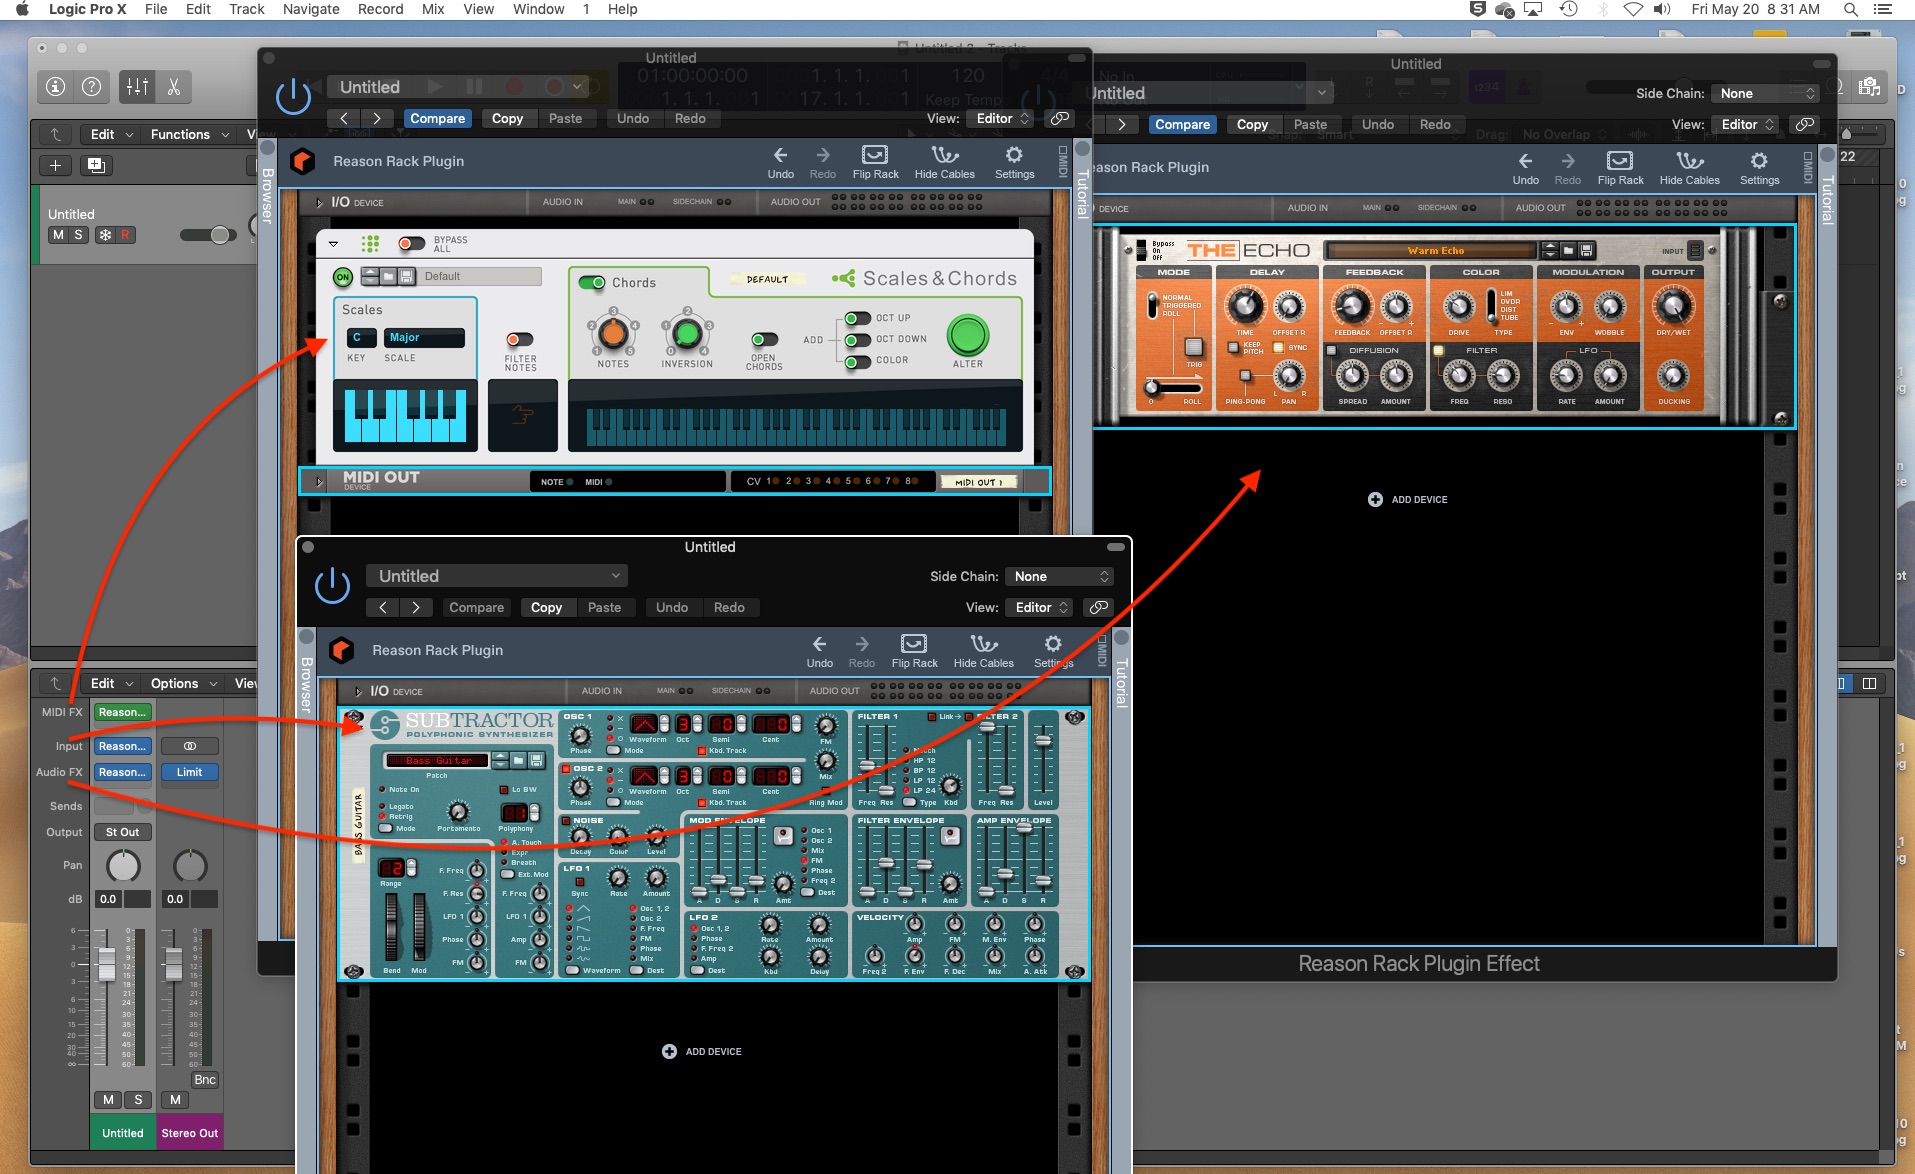Click Hide Cables icon in Scales & Chords window

pyautogui.click(x=945, y=155)
